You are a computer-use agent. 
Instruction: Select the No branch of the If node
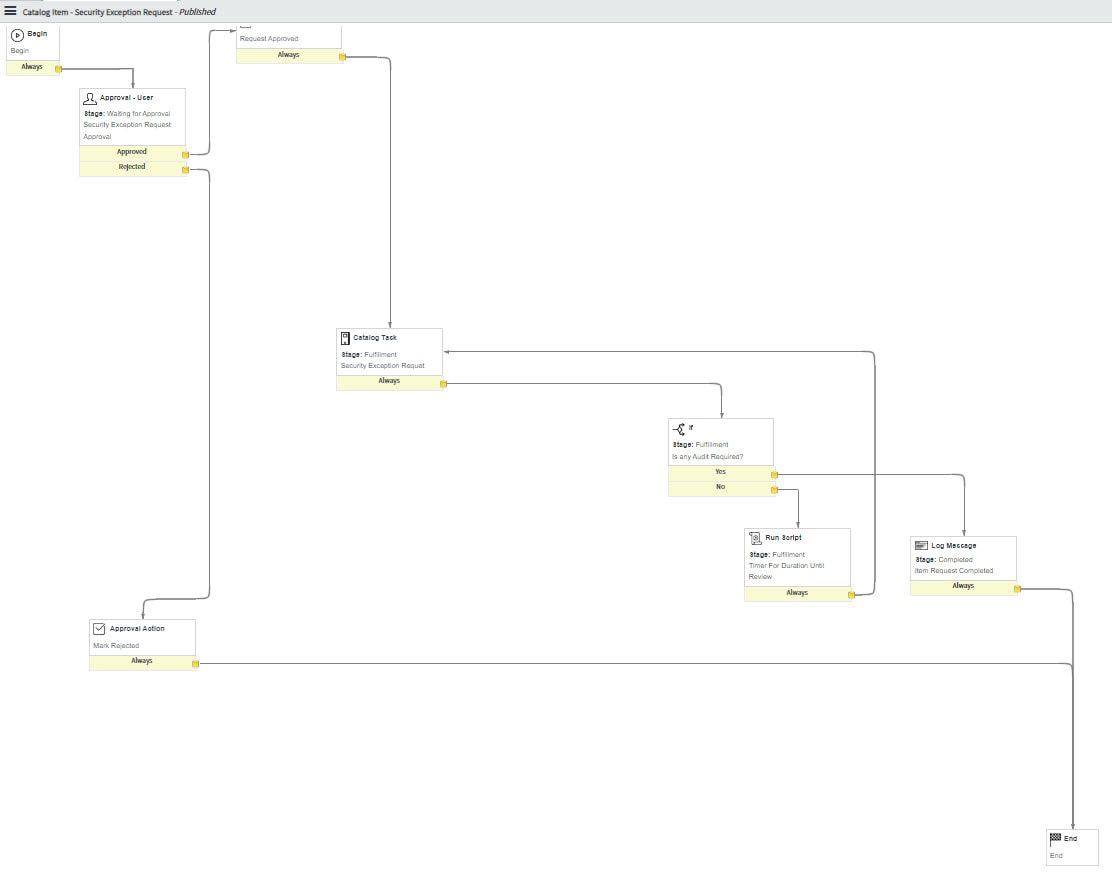(720, 486)
